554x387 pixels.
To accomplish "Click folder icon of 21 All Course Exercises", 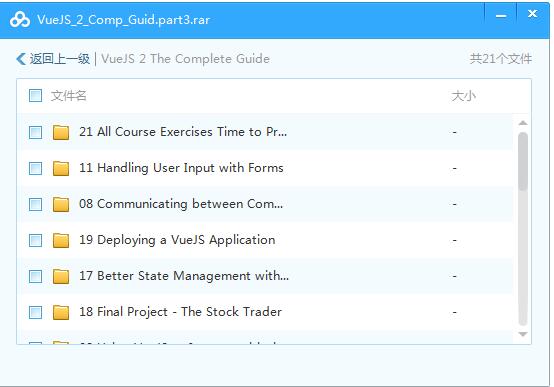I will (x=61, y=132).
